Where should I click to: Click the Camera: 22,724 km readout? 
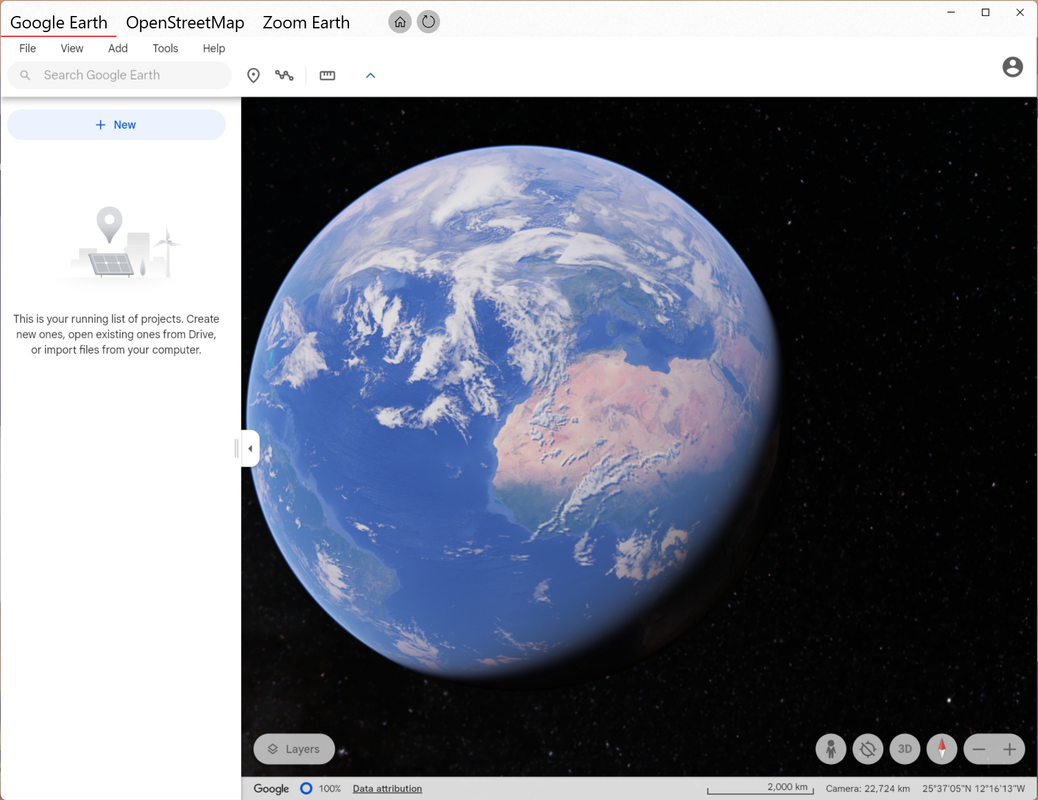(868, 789)
